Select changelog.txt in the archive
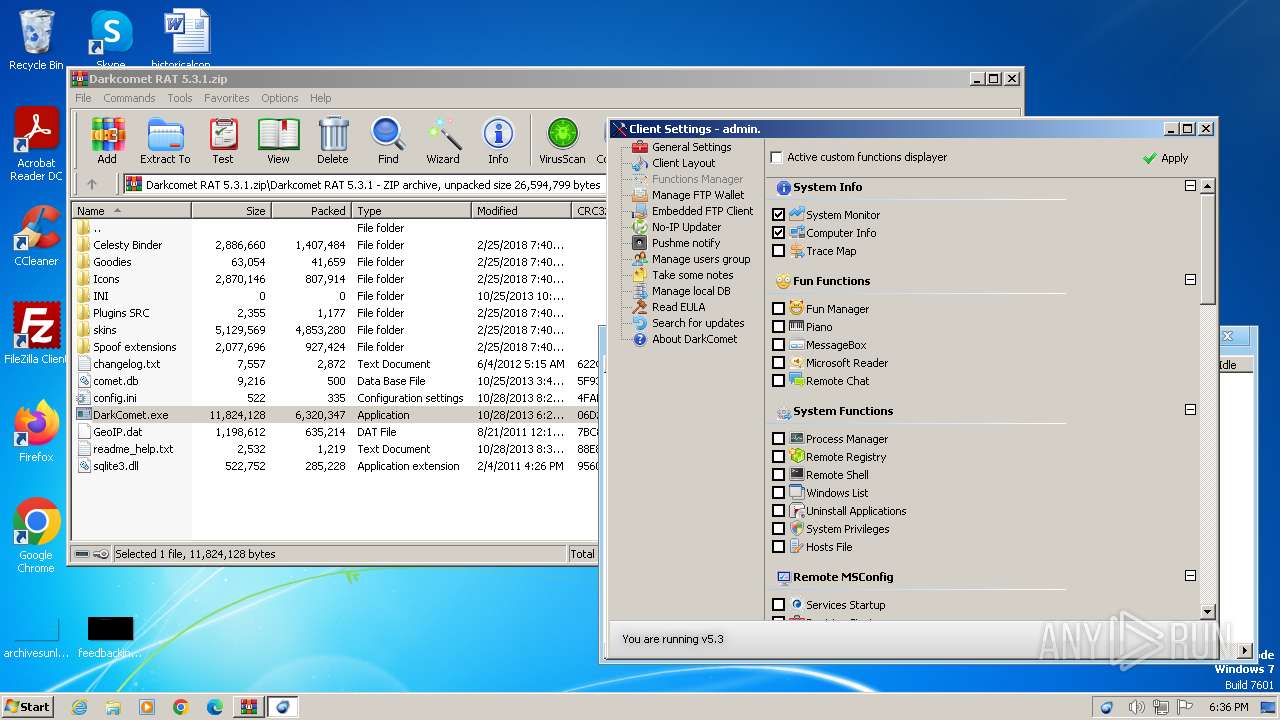Viewport: 1280px width, 720px height. [x=126, y=364]
